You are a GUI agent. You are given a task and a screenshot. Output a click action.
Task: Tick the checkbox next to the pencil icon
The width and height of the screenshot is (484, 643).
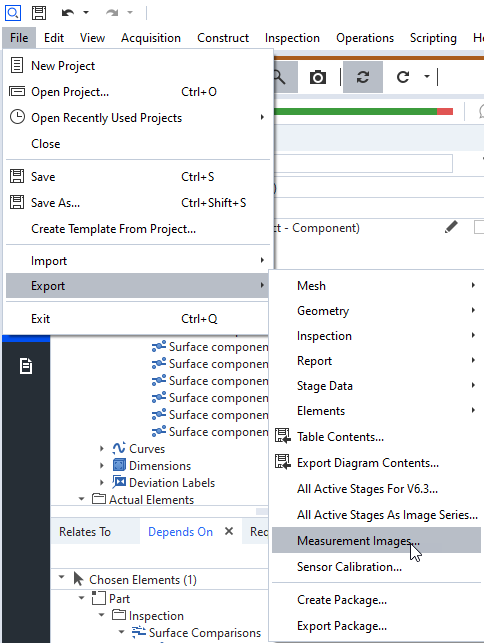[479, 227]
